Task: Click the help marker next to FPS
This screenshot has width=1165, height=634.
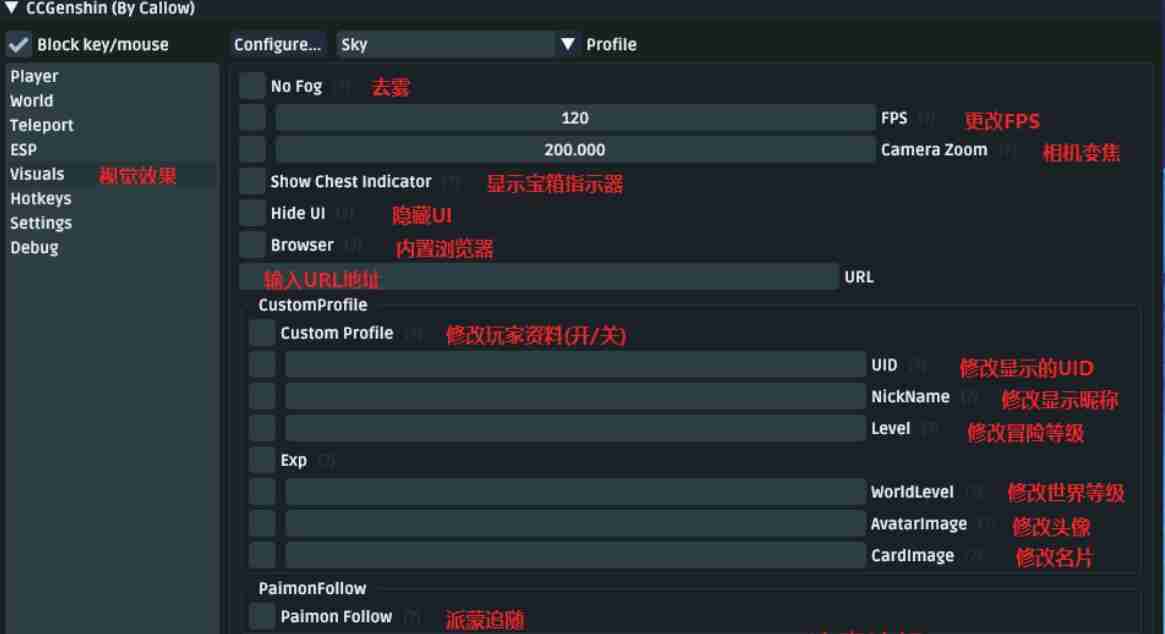Action: pos(927,118)
